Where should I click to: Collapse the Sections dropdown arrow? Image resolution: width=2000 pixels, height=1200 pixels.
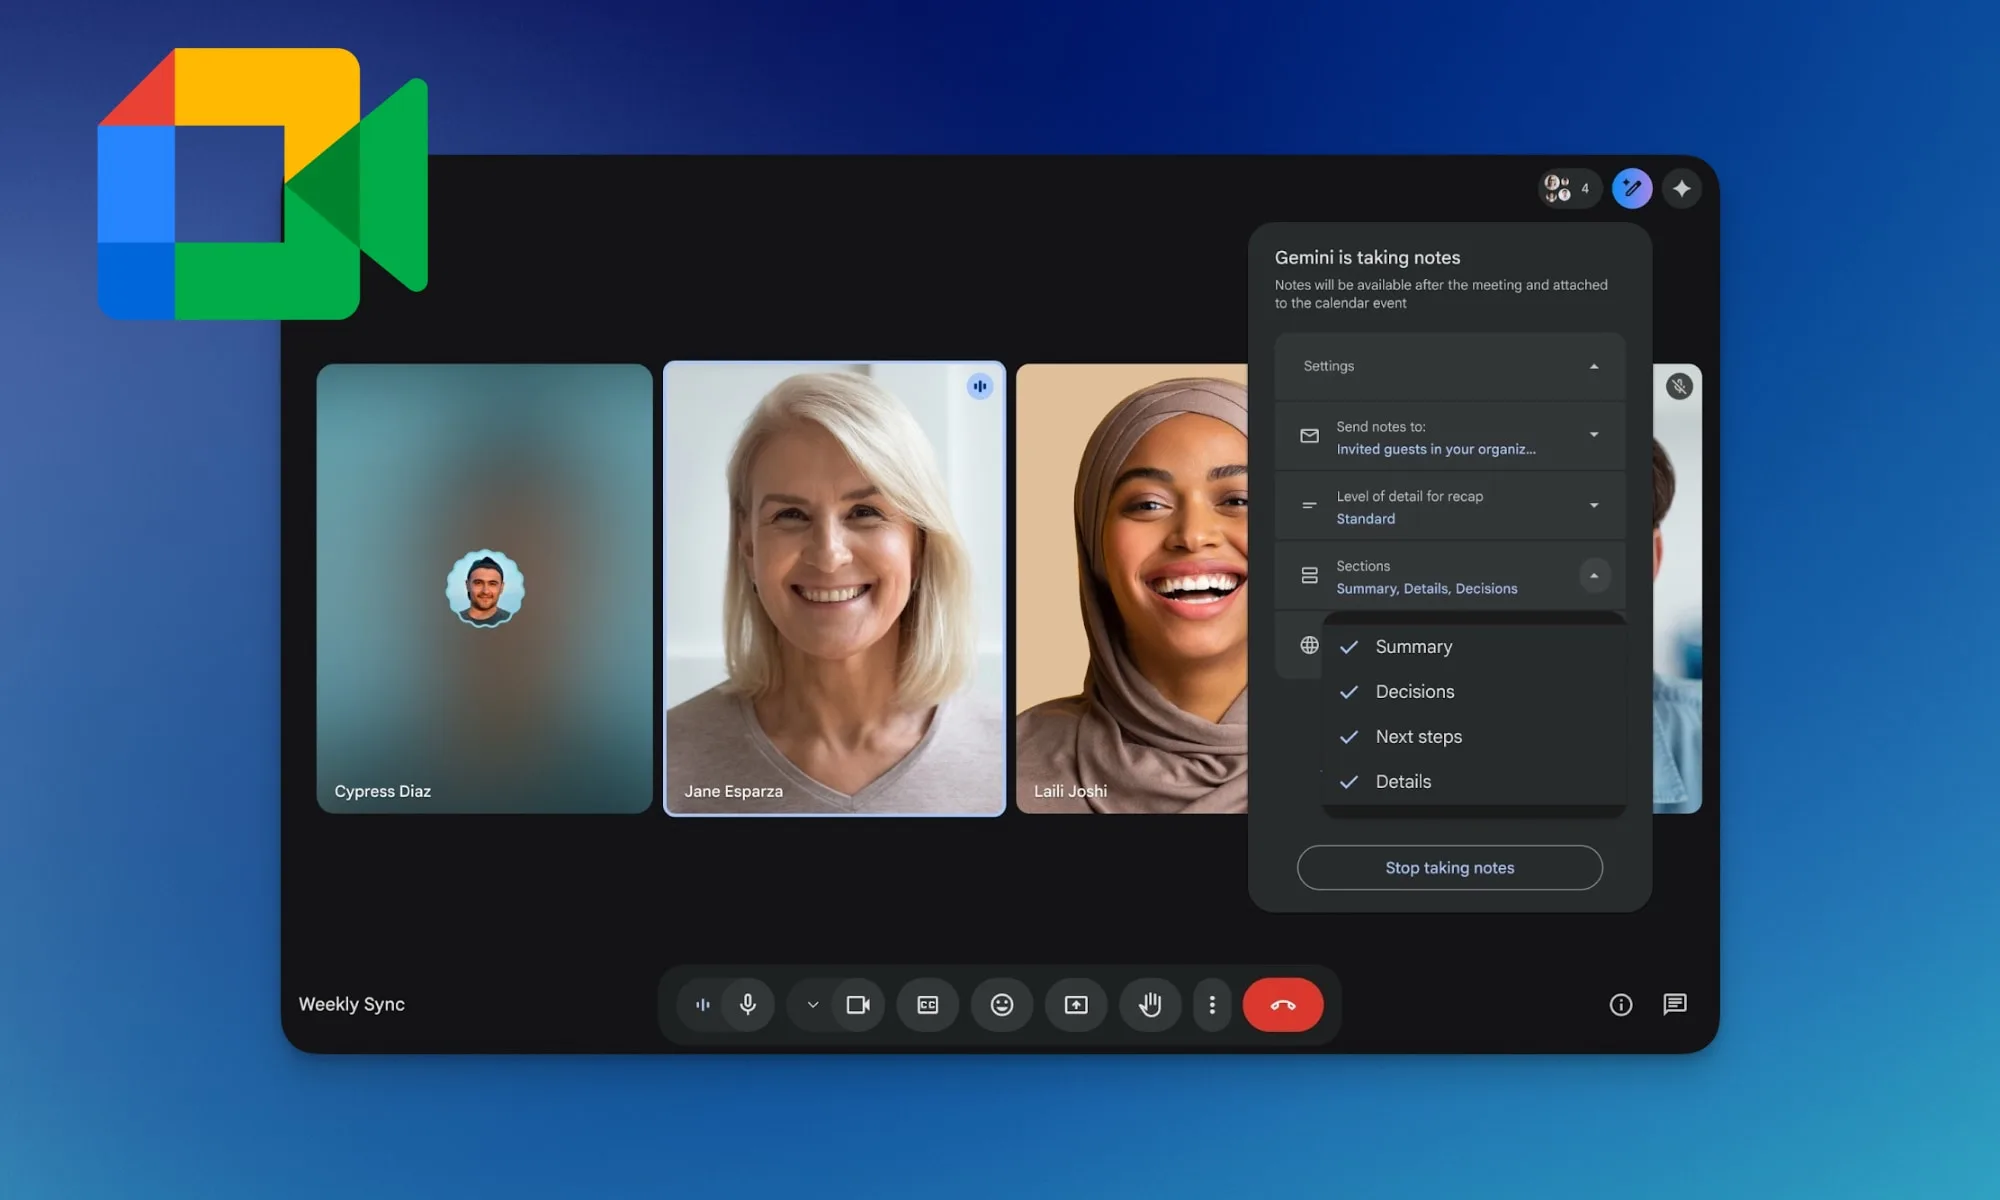(1594, 576)
